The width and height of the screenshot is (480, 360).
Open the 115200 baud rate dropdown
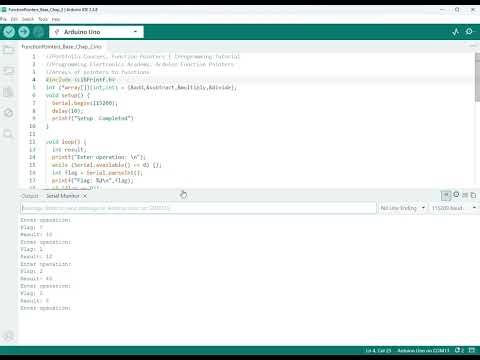(x=453, y=208)
